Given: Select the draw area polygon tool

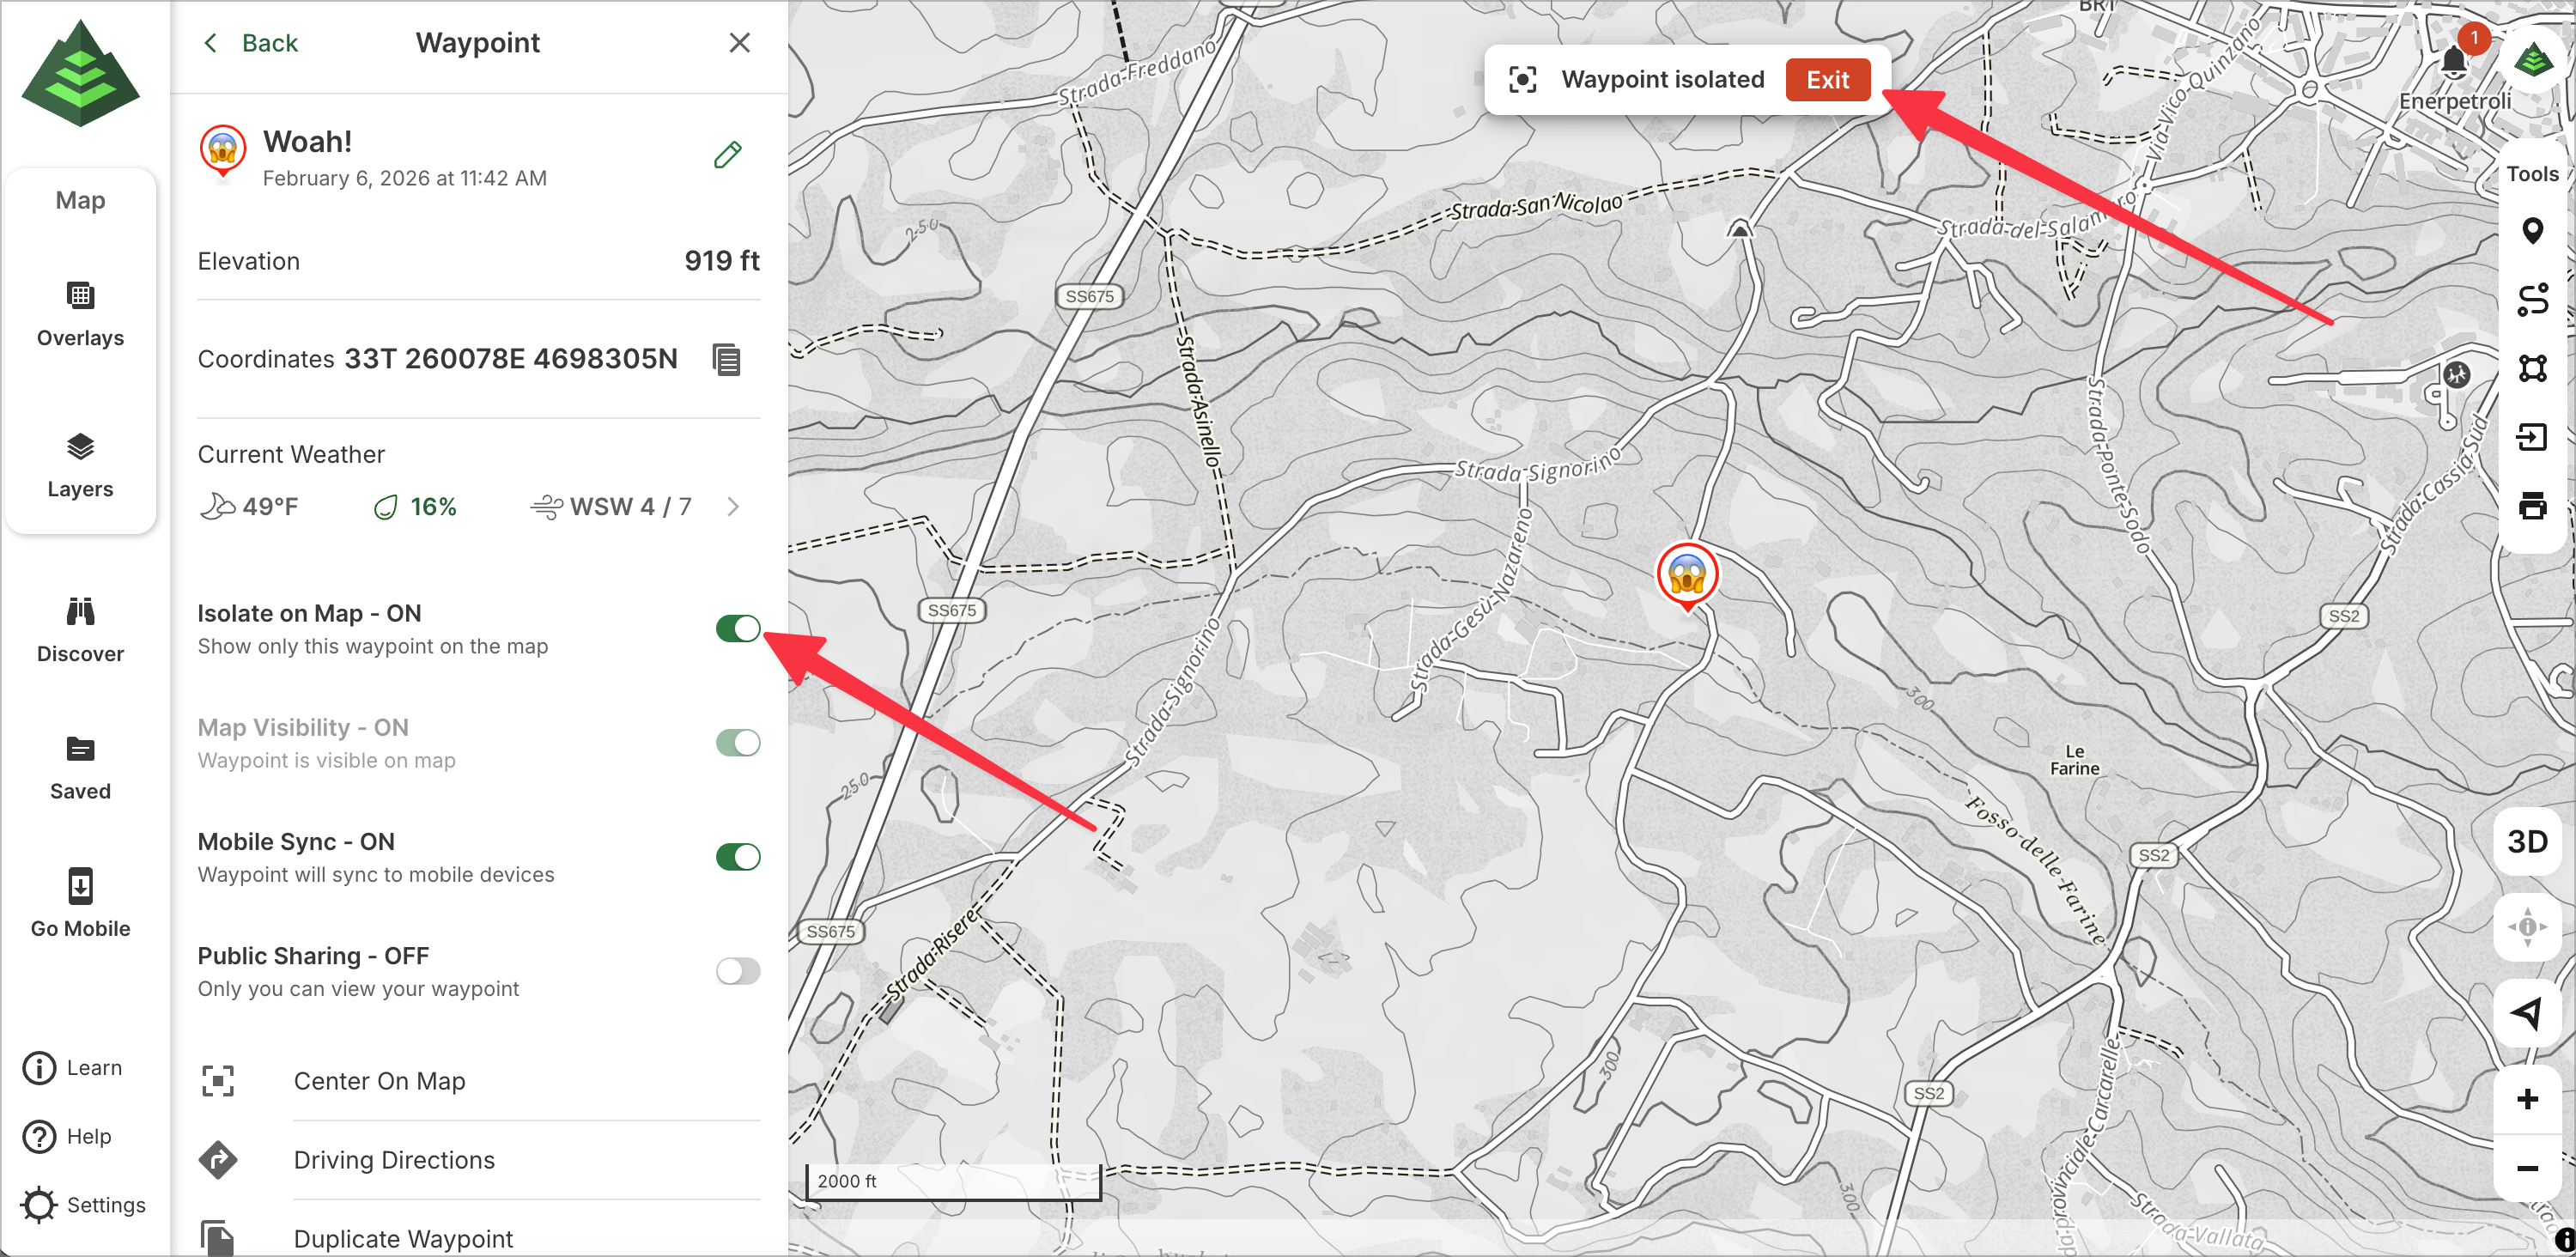Looking at the screenshot, I should (2531, 368).
